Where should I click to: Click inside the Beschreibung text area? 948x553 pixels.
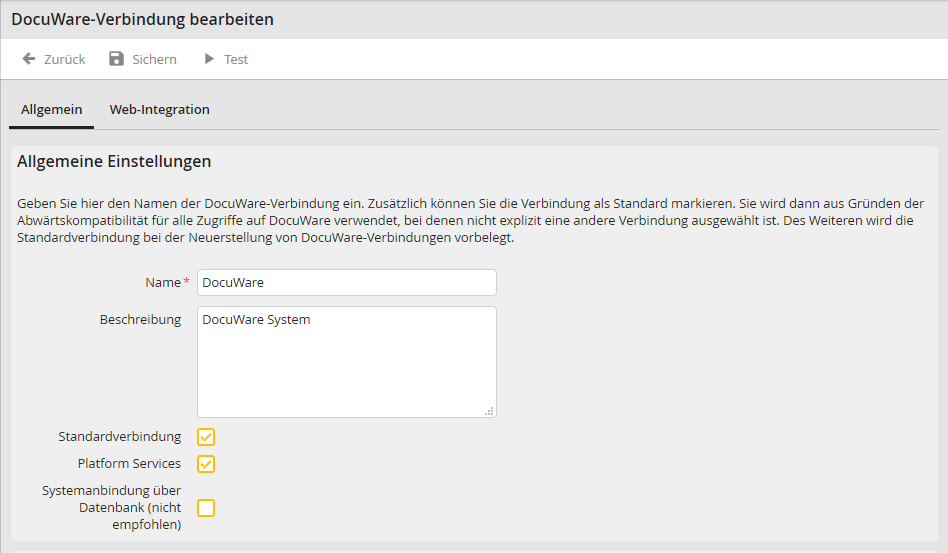(346, 361)
